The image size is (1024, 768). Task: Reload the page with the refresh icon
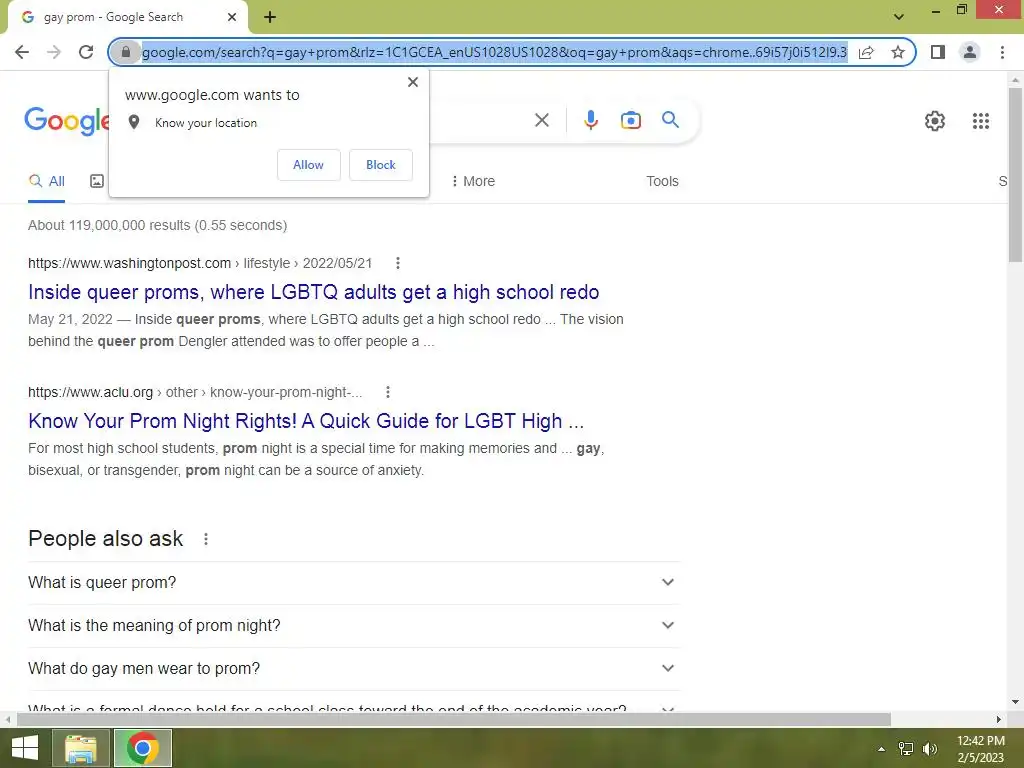click(x=86, y=52)
